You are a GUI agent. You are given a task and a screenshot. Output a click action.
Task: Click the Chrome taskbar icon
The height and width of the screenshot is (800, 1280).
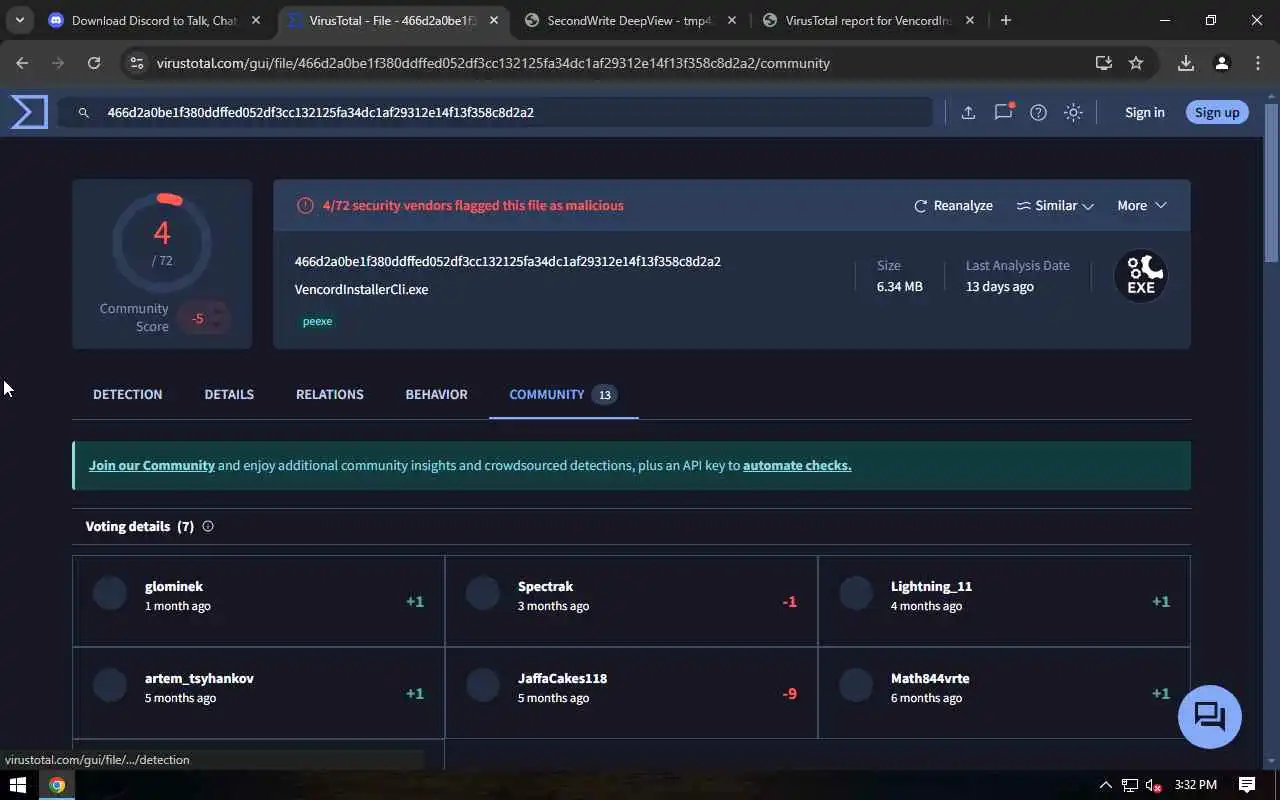(57, 785)
